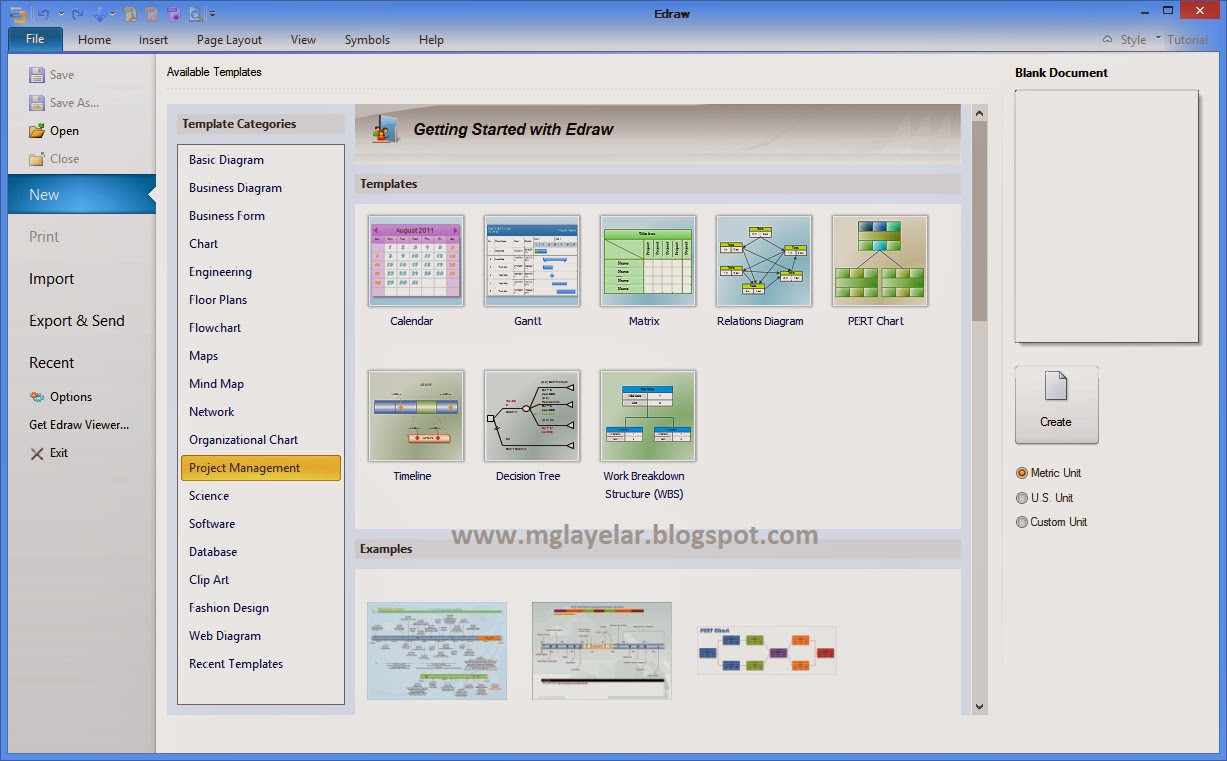Click the pink document export icon
The height and width of the screenshot is (761, 1227).
pyautogui.click(x=151, y=14)
